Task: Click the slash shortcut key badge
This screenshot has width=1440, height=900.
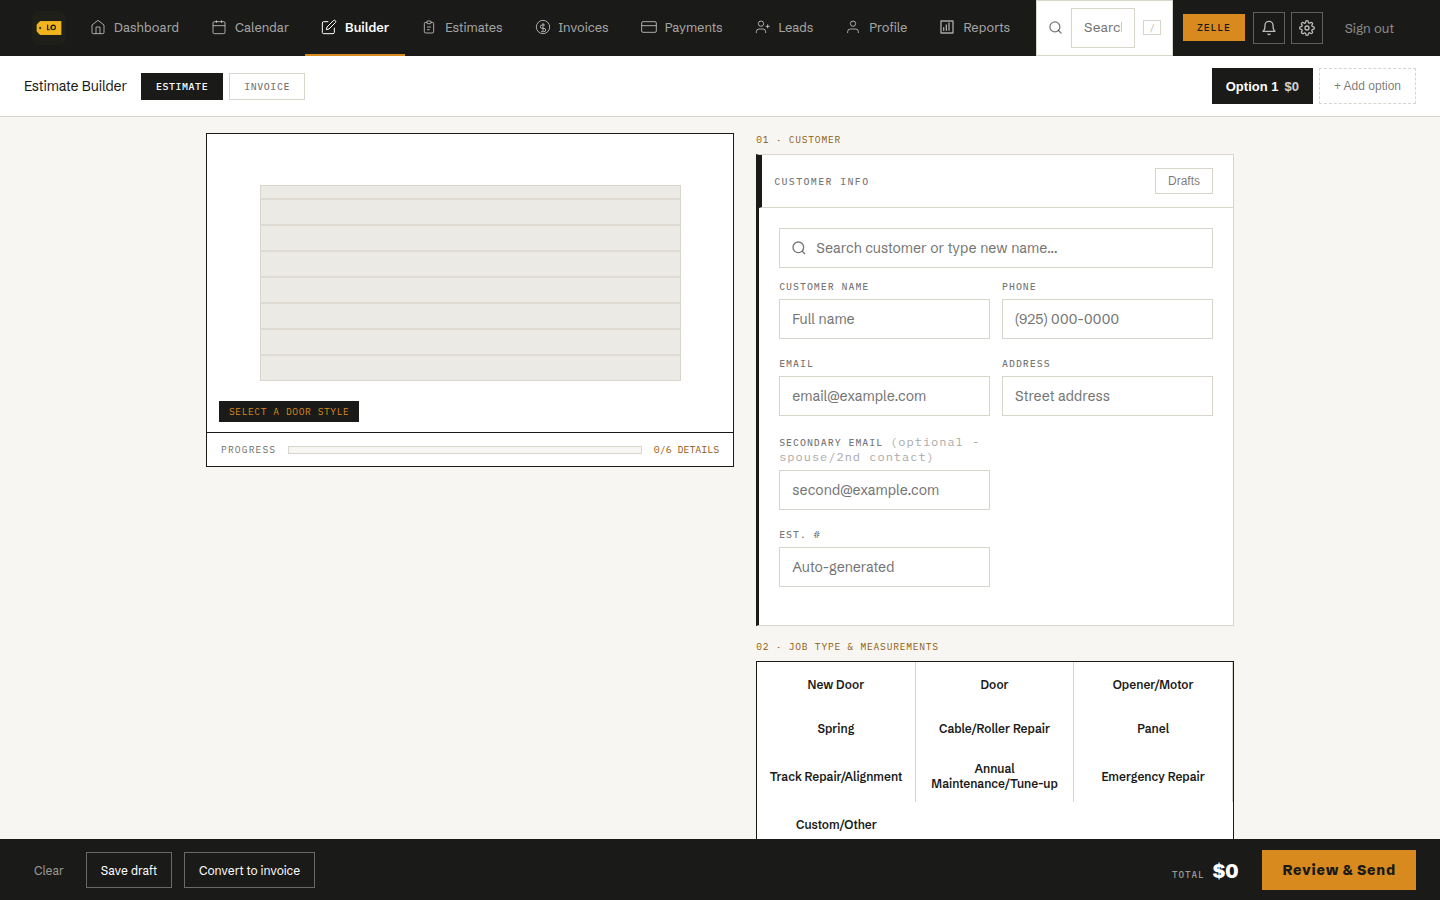Action: point(1152,28)
